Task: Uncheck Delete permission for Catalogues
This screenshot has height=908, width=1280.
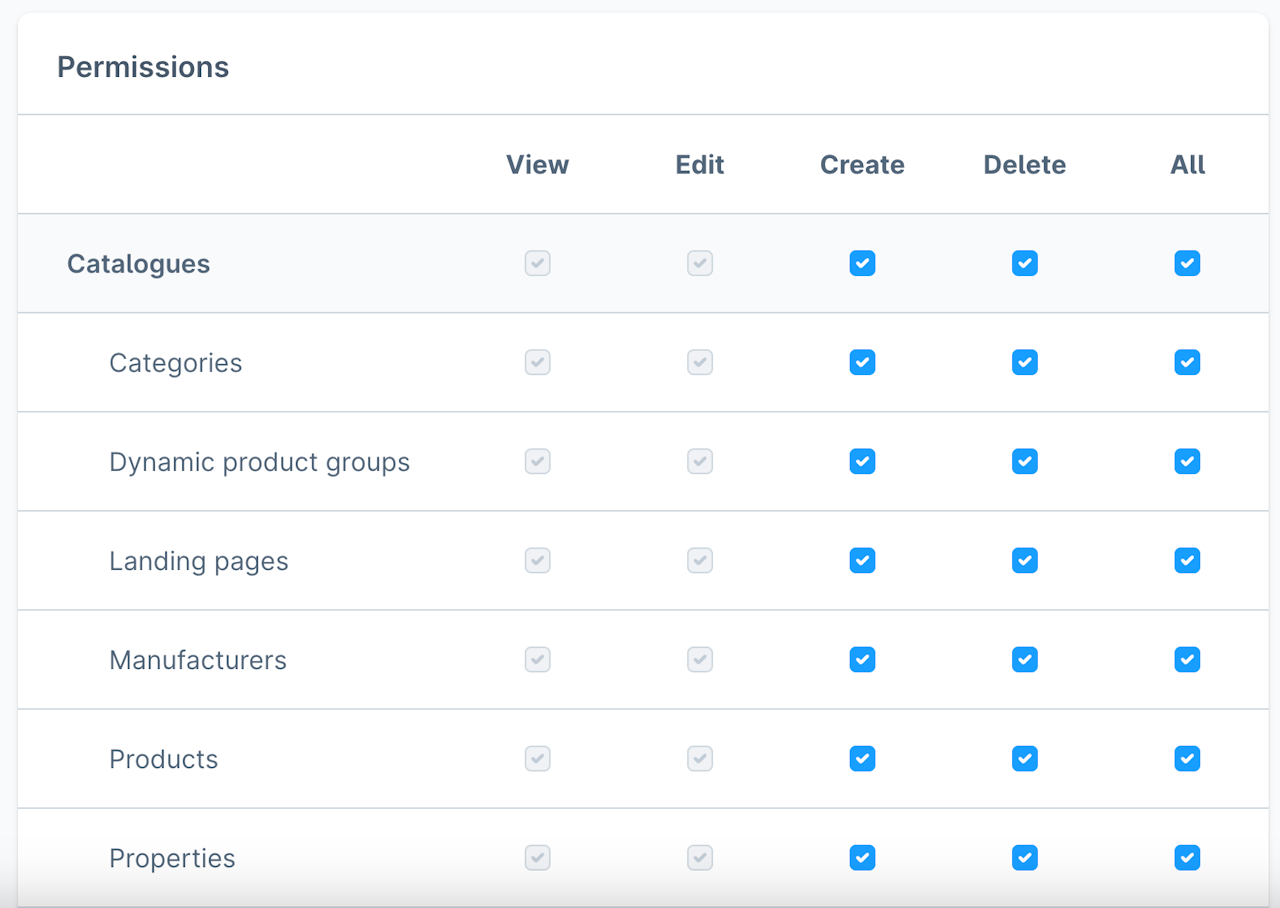Action: 1024,263
